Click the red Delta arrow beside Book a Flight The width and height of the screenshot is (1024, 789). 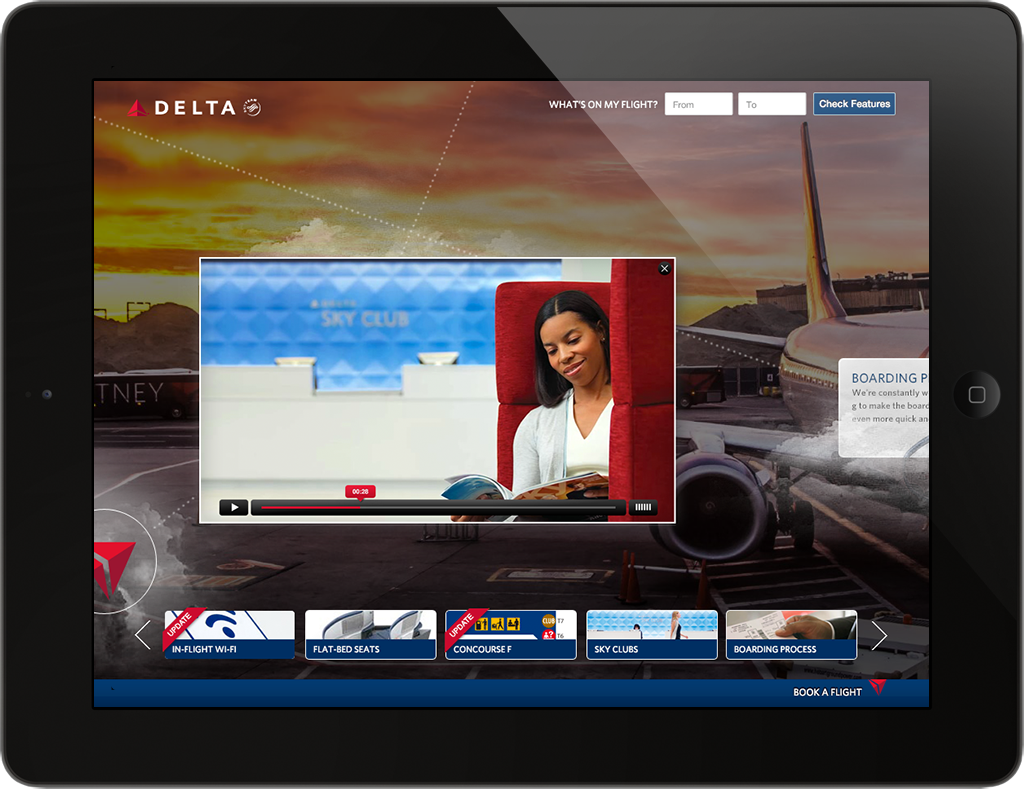coord(878,686)
